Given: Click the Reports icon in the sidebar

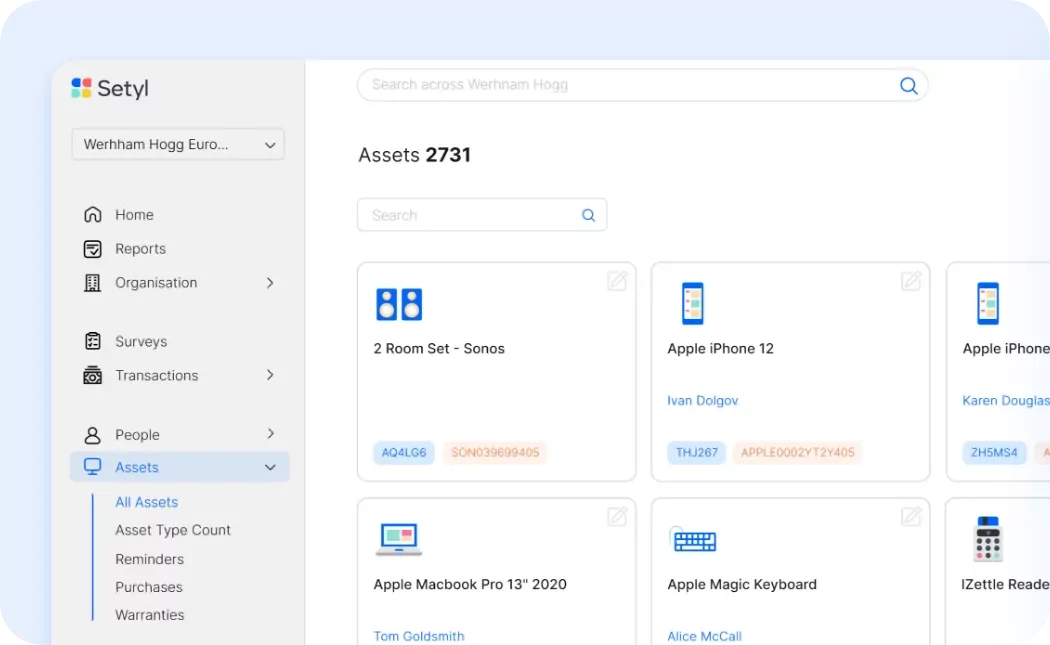Looking at the screenshot, I should tap(92, 248).
